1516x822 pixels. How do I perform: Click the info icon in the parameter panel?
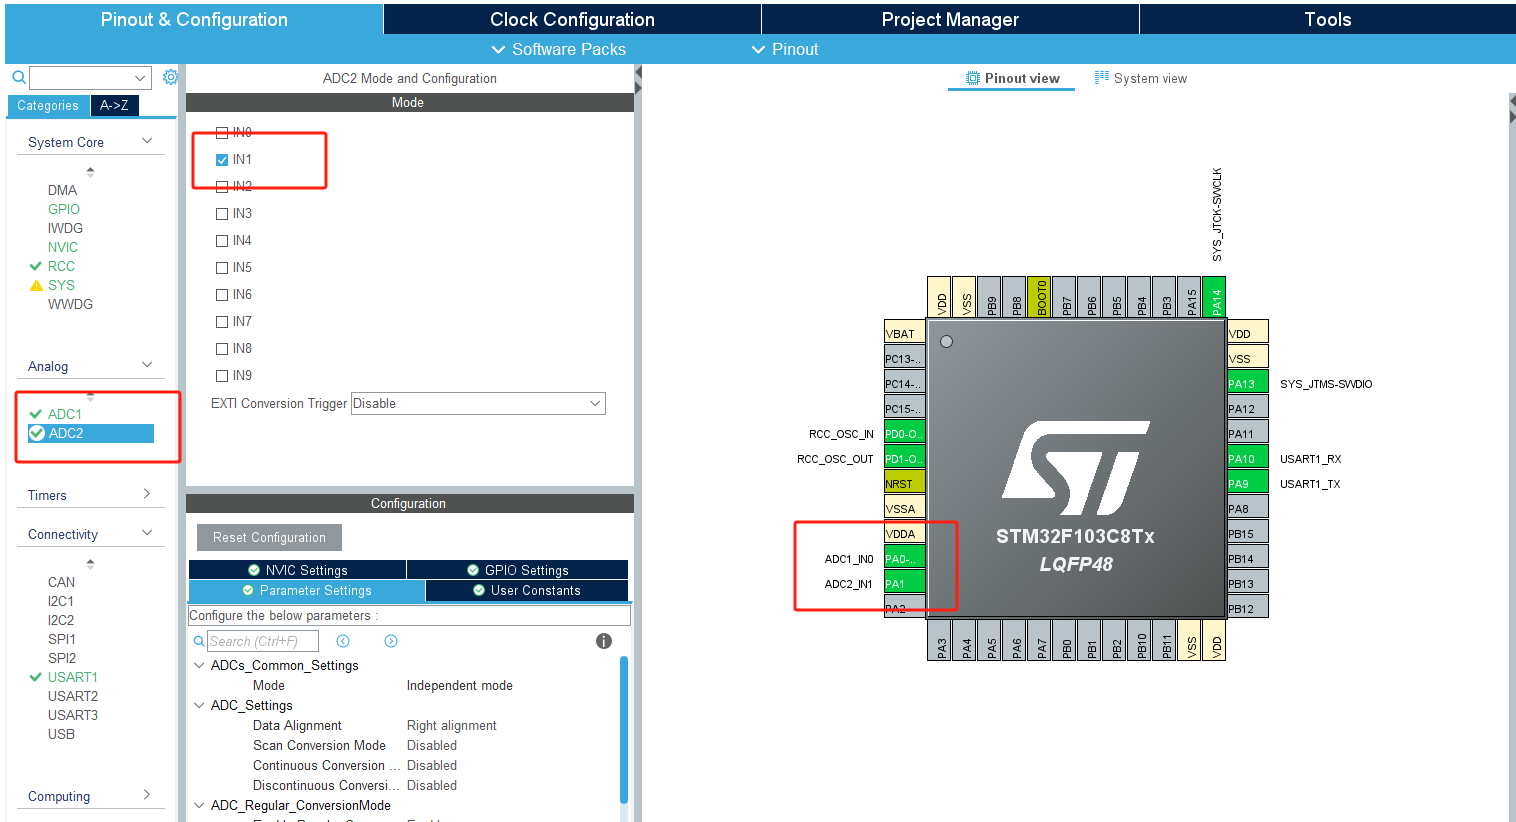pos(604,641)
